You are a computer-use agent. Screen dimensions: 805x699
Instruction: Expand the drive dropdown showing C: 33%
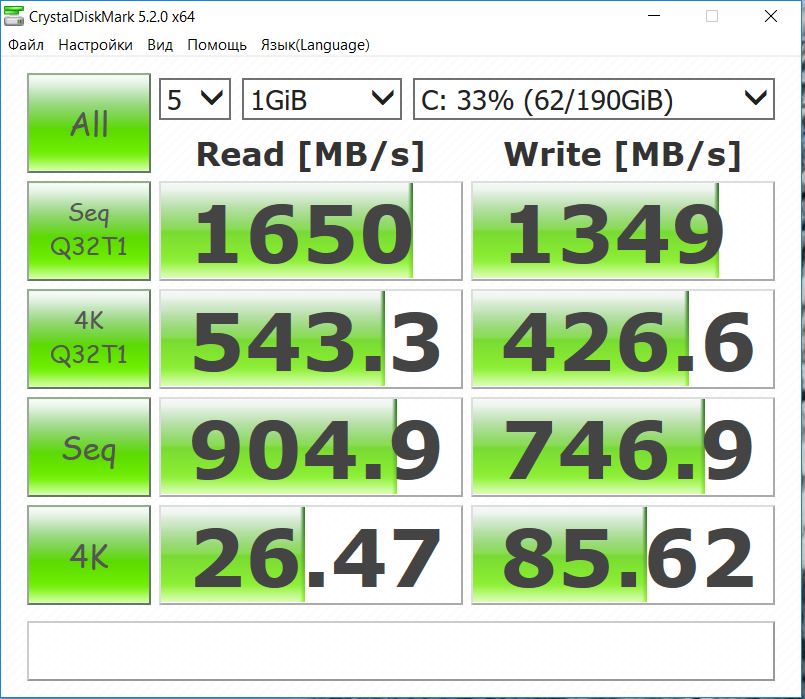[x=593, y=99]
